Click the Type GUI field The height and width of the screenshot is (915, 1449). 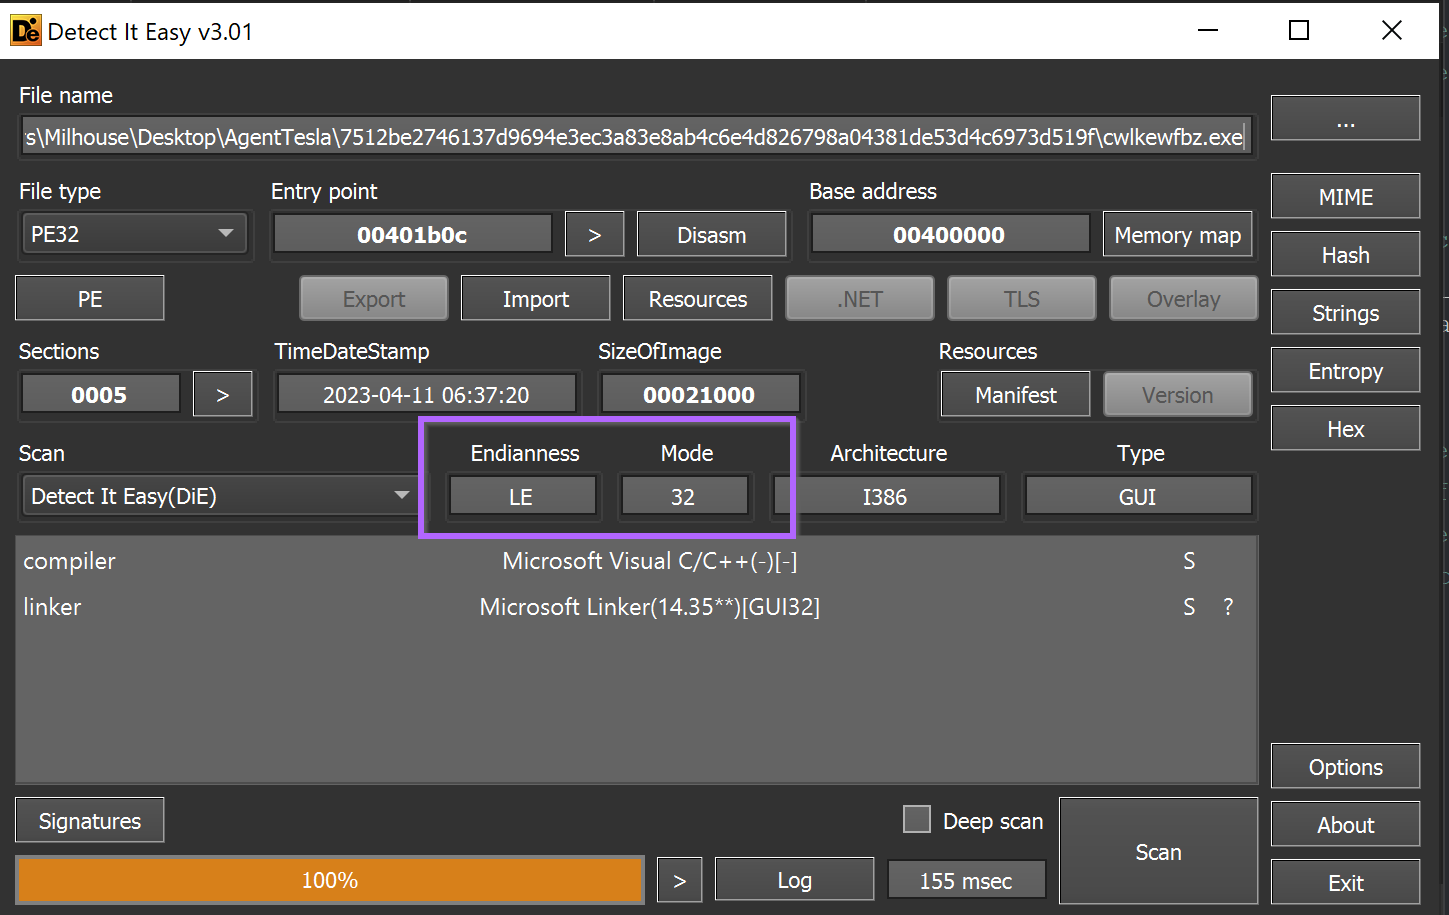point(1138,496)
